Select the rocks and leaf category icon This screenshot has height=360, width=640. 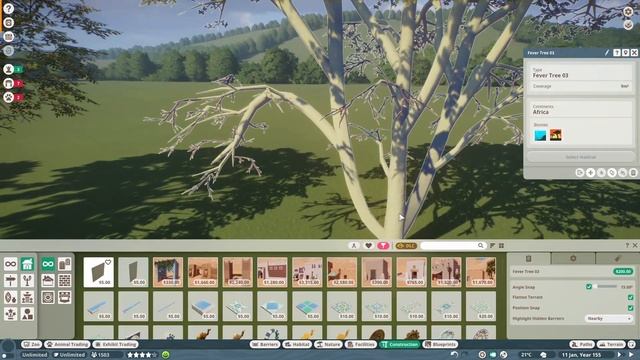tap(11, 297)
